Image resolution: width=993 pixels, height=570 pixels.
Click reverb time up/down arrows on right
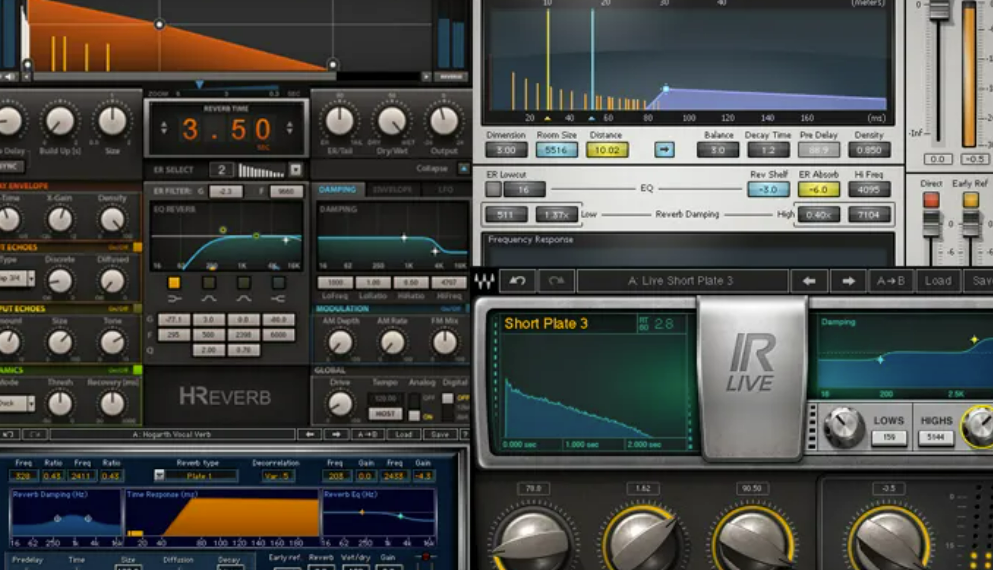289,128
